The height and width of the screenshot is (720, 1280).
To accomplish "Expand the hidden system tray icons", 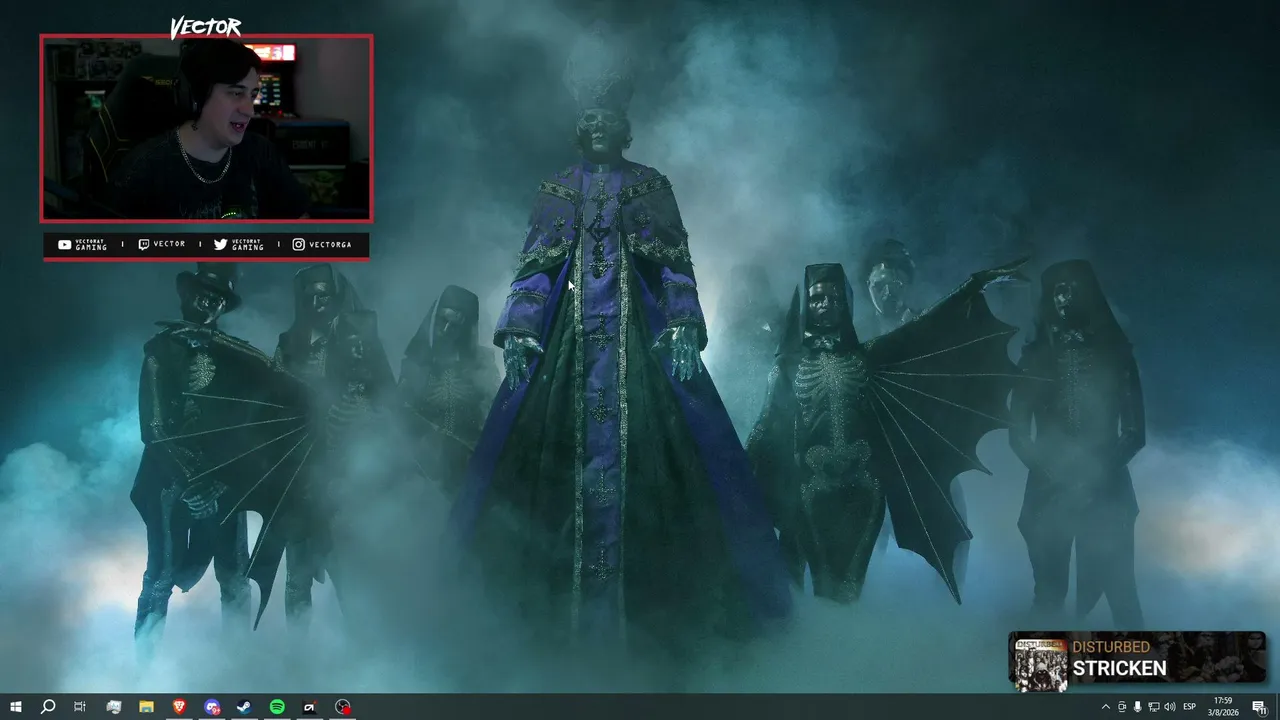I will pyautogui.click(x=1105, y=707).
